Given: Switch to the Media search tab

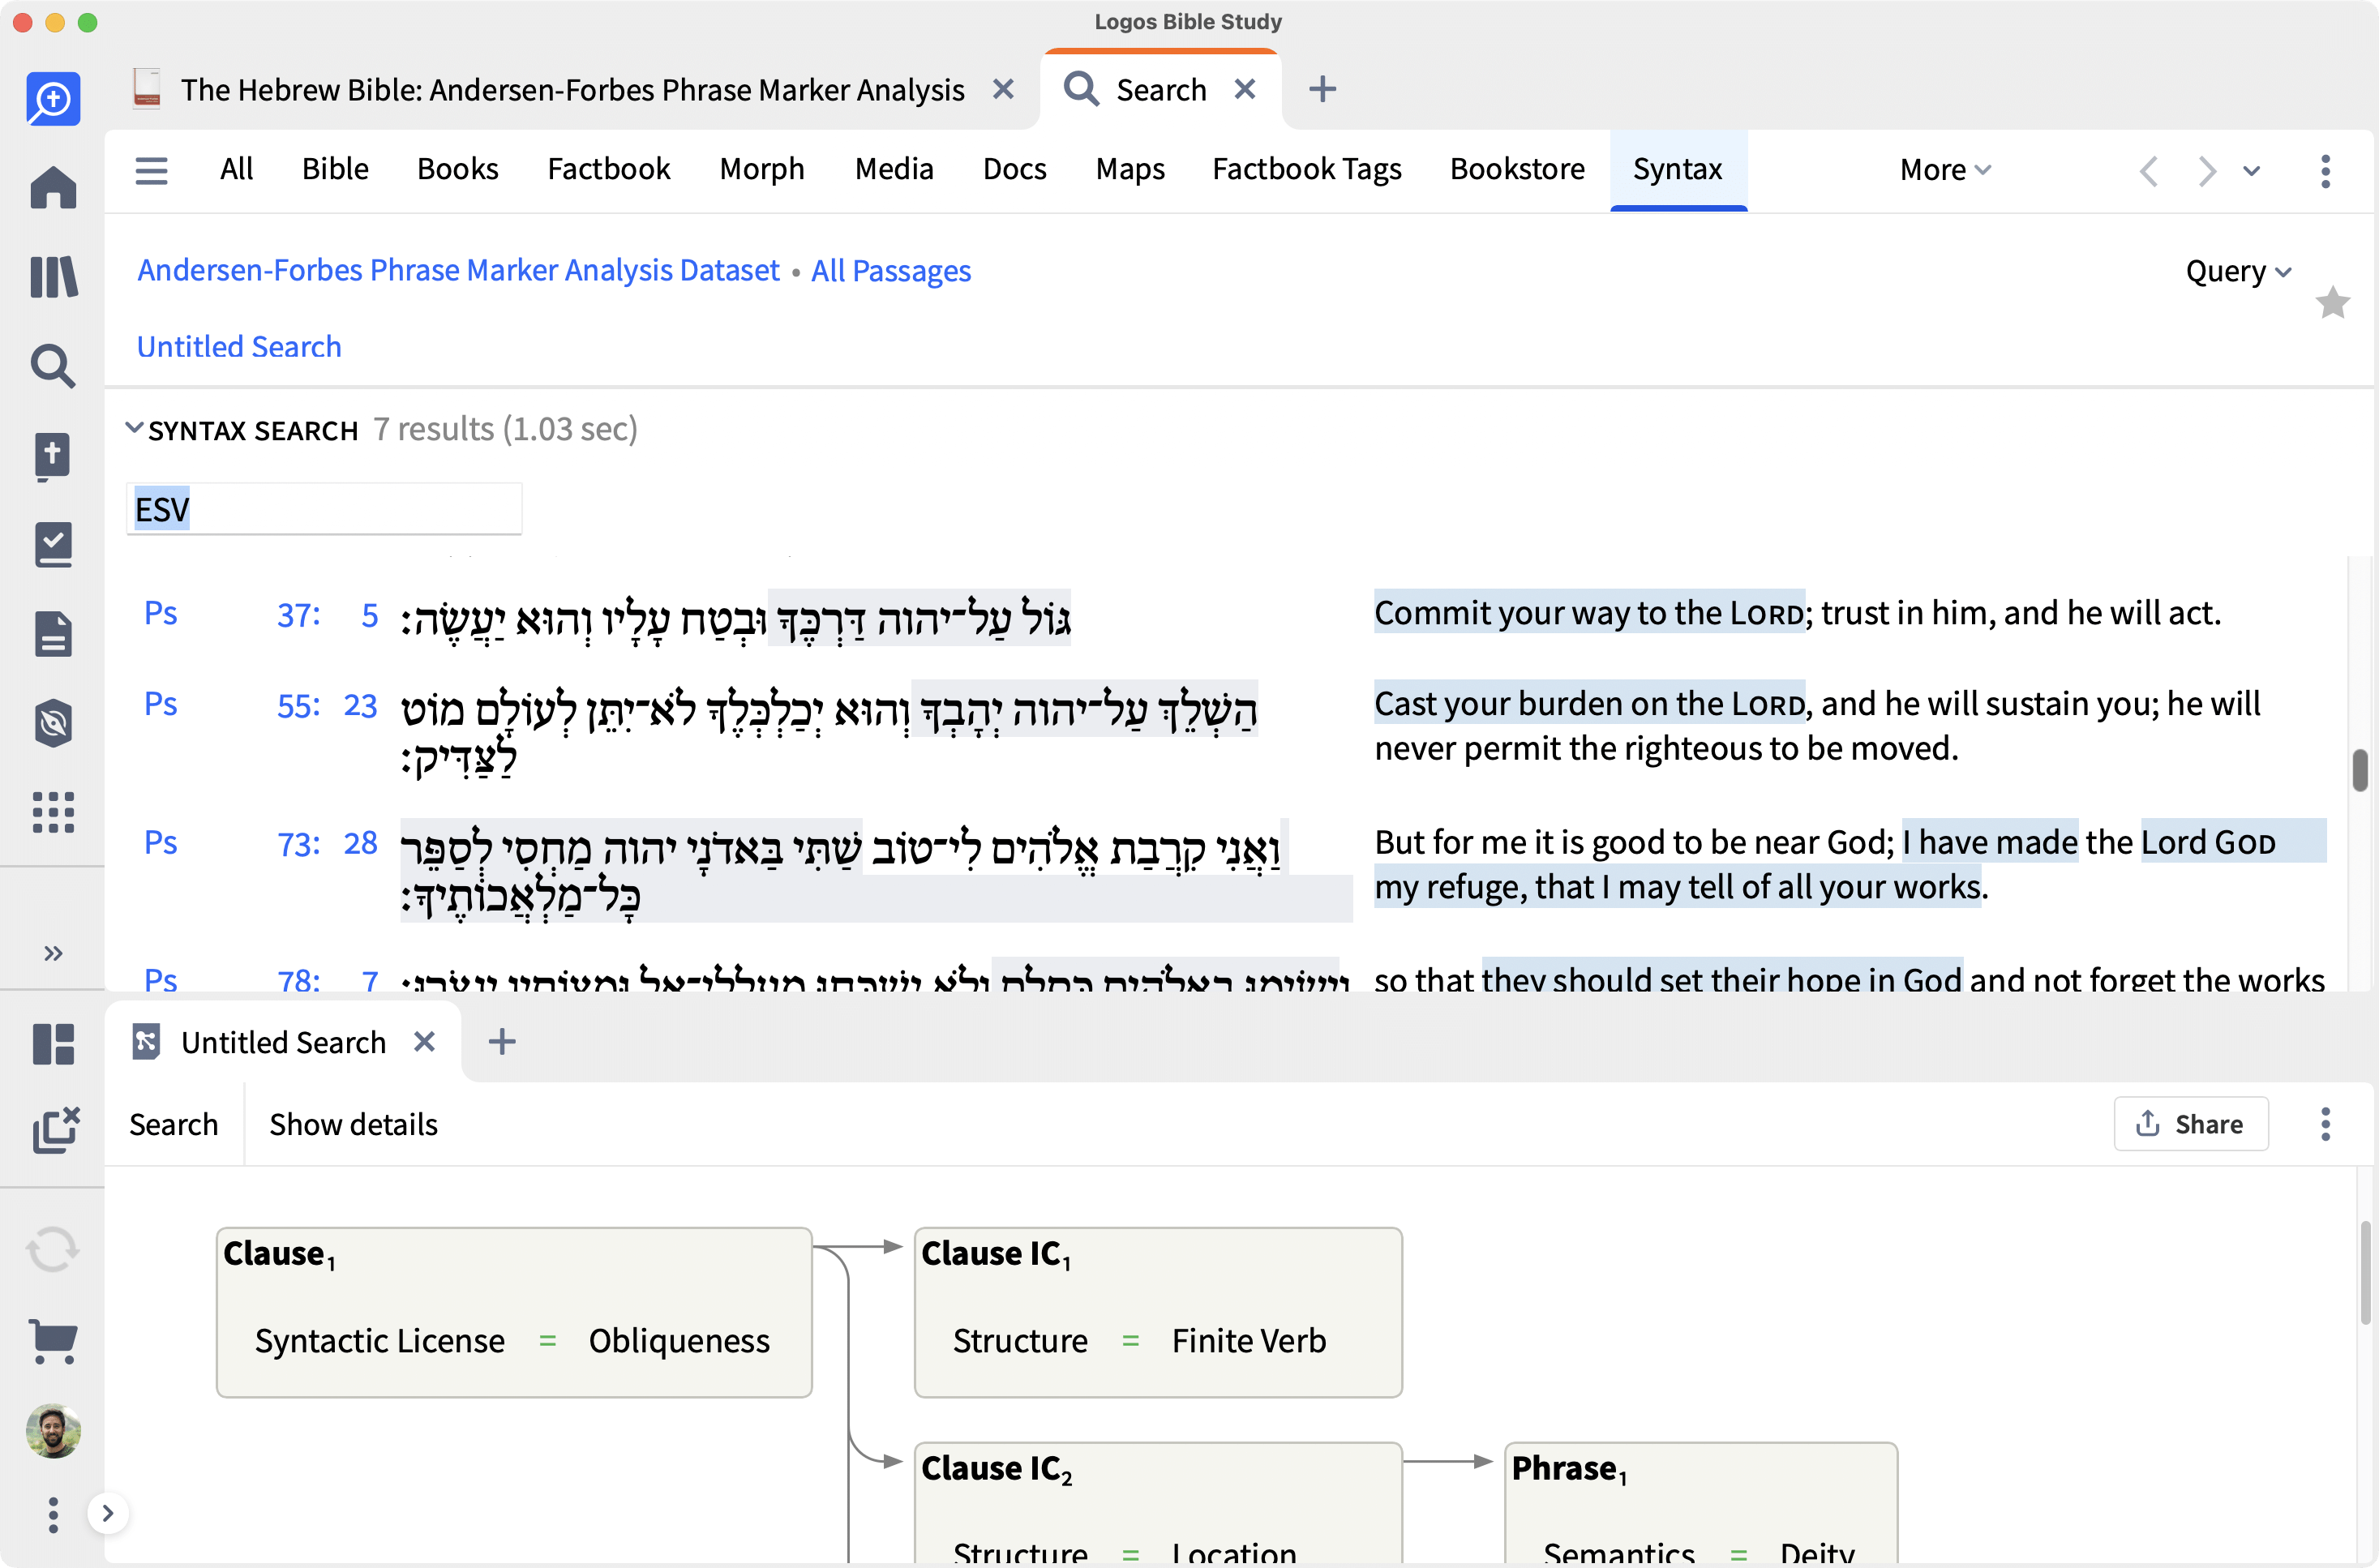Looking at the screenshot, I should click(894, 169).
